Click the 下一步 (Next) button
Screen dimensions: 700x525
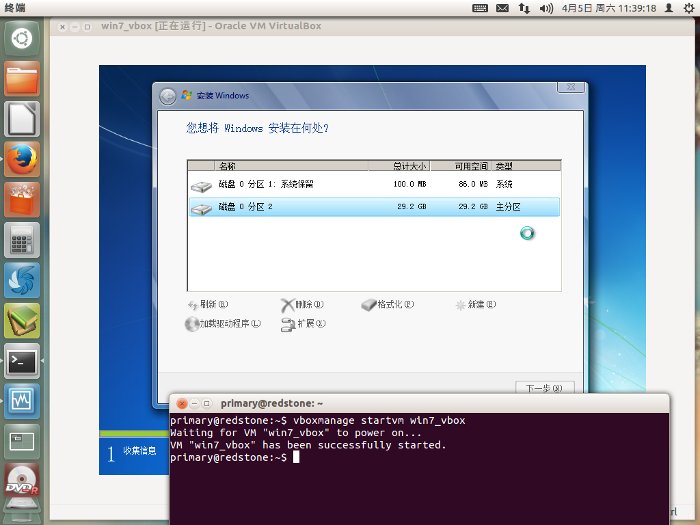tap(545, 388)
